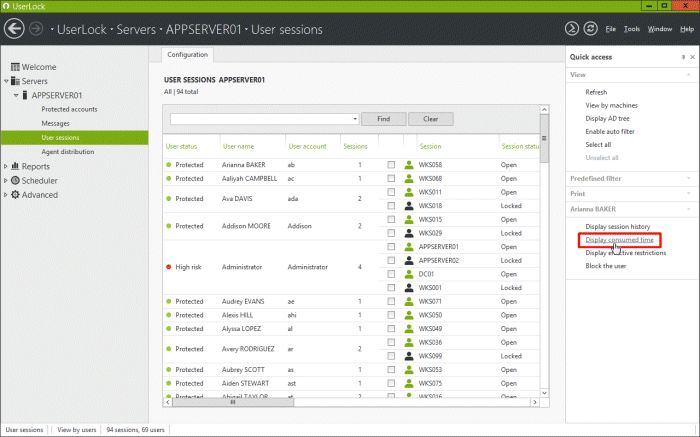Close the Quick access panel

tap(692, 57)
